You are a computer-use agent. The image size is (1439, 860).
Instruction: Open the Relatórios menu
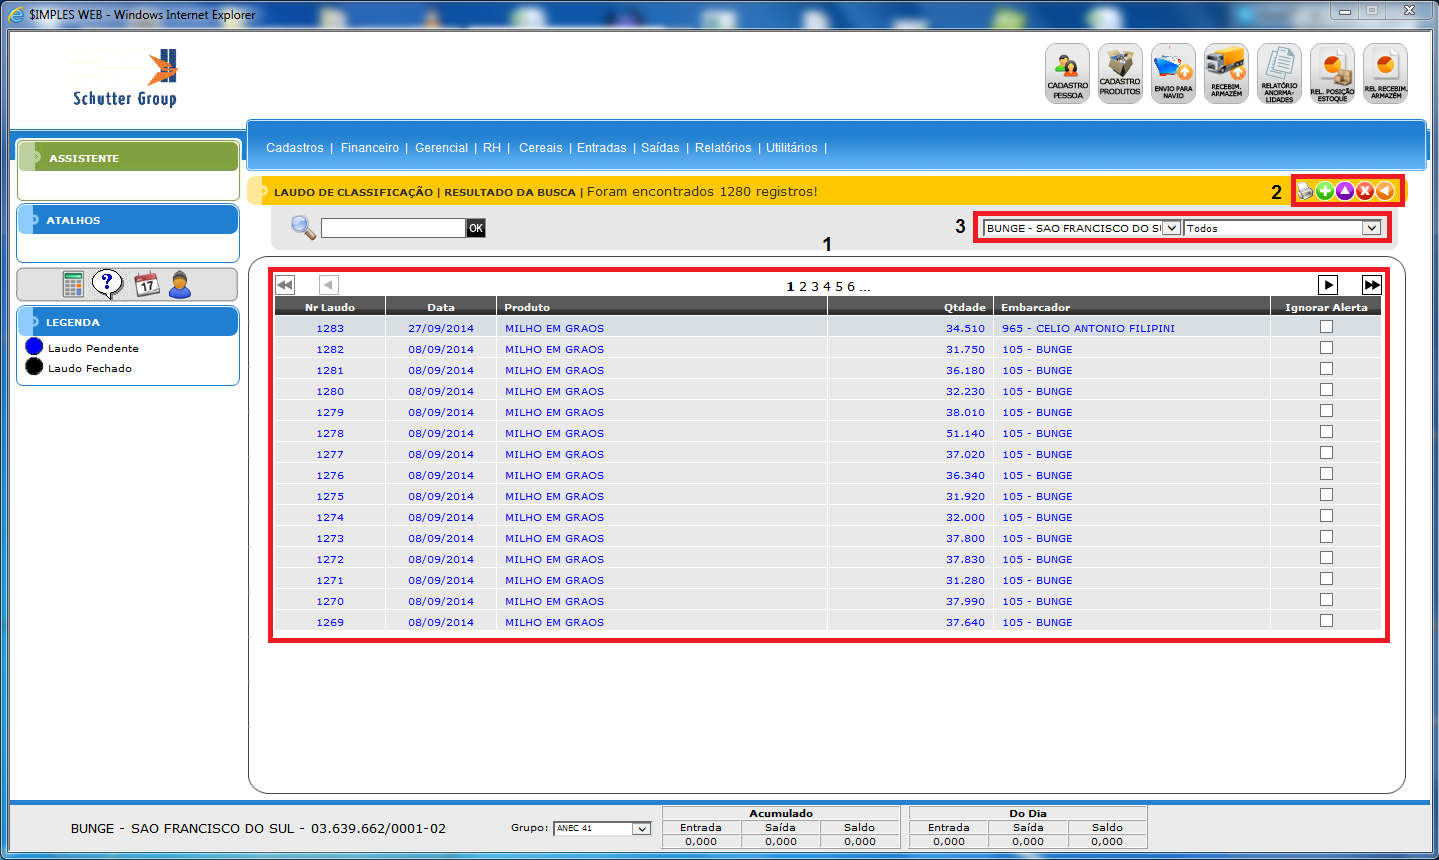tap(723, 148)
